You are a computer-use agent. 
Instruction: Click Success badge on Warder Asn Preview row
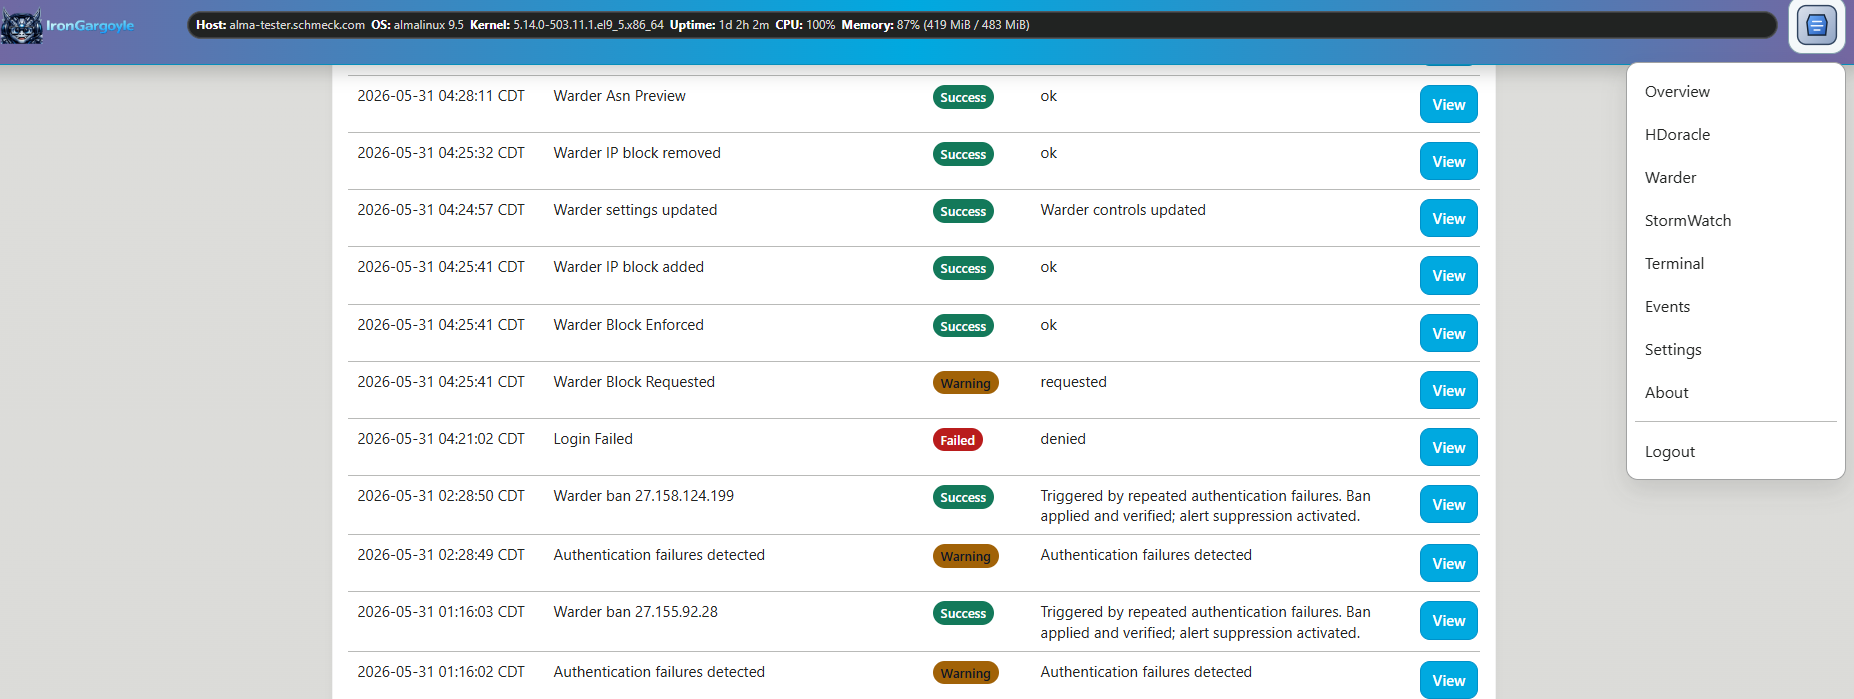tap(963, 97)
